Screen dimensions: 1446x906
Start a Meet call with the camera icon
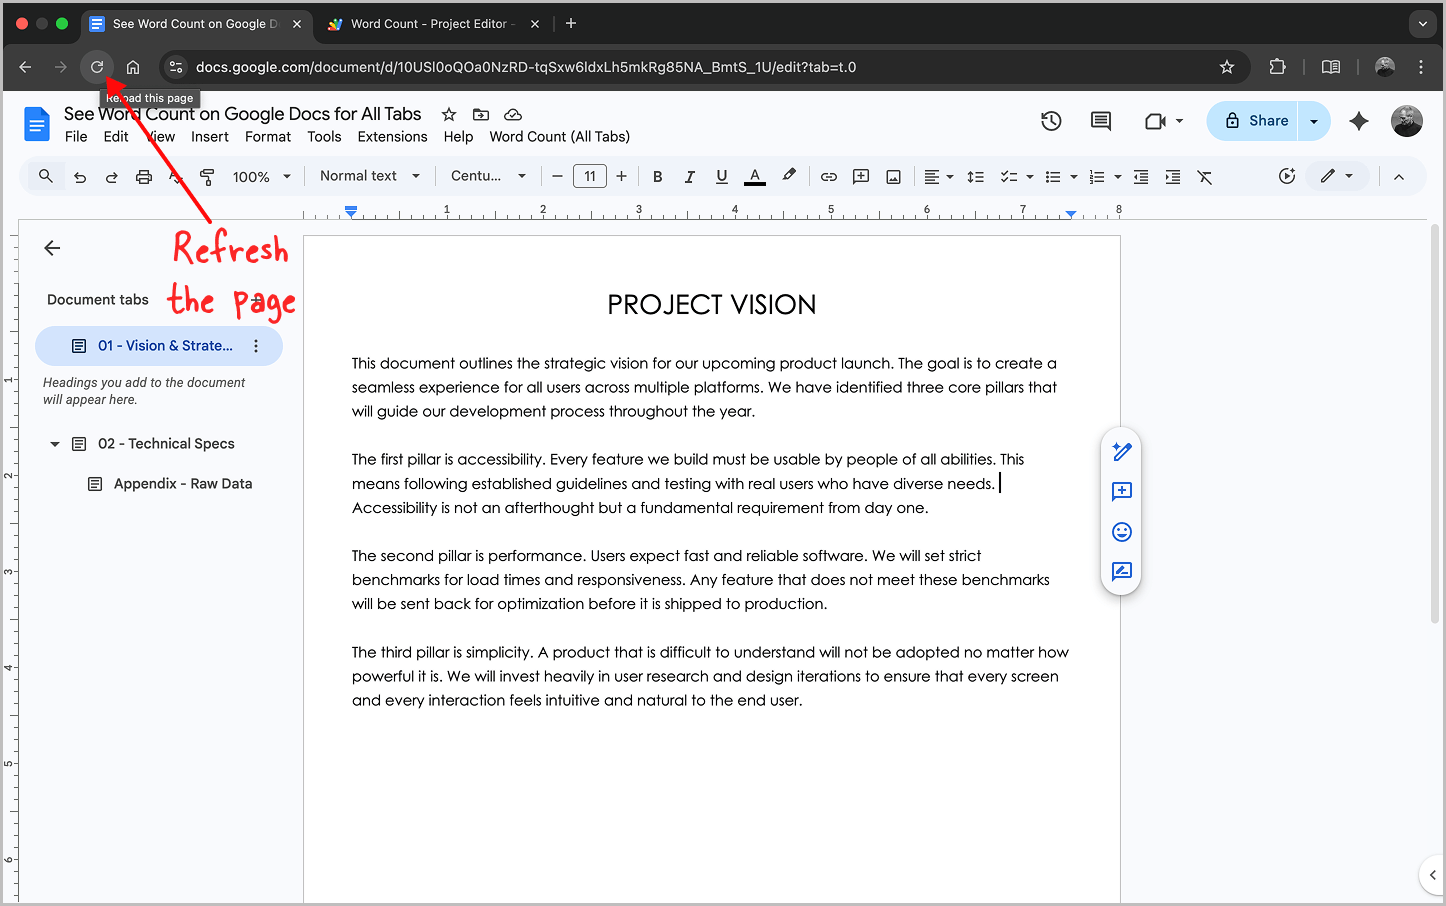point(1157,120)
